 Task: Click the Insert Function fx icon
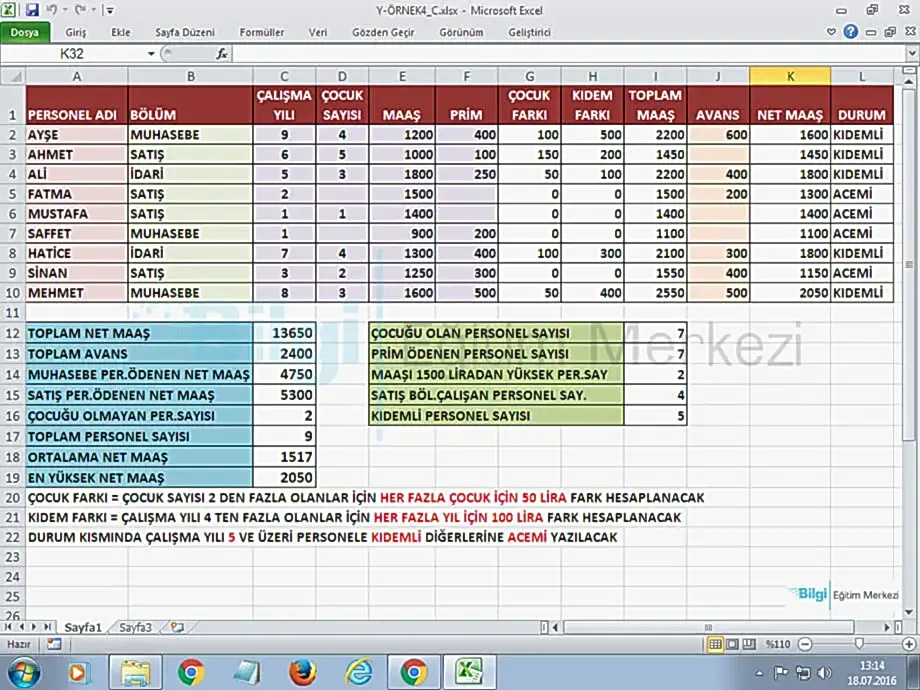pos(222,54)
